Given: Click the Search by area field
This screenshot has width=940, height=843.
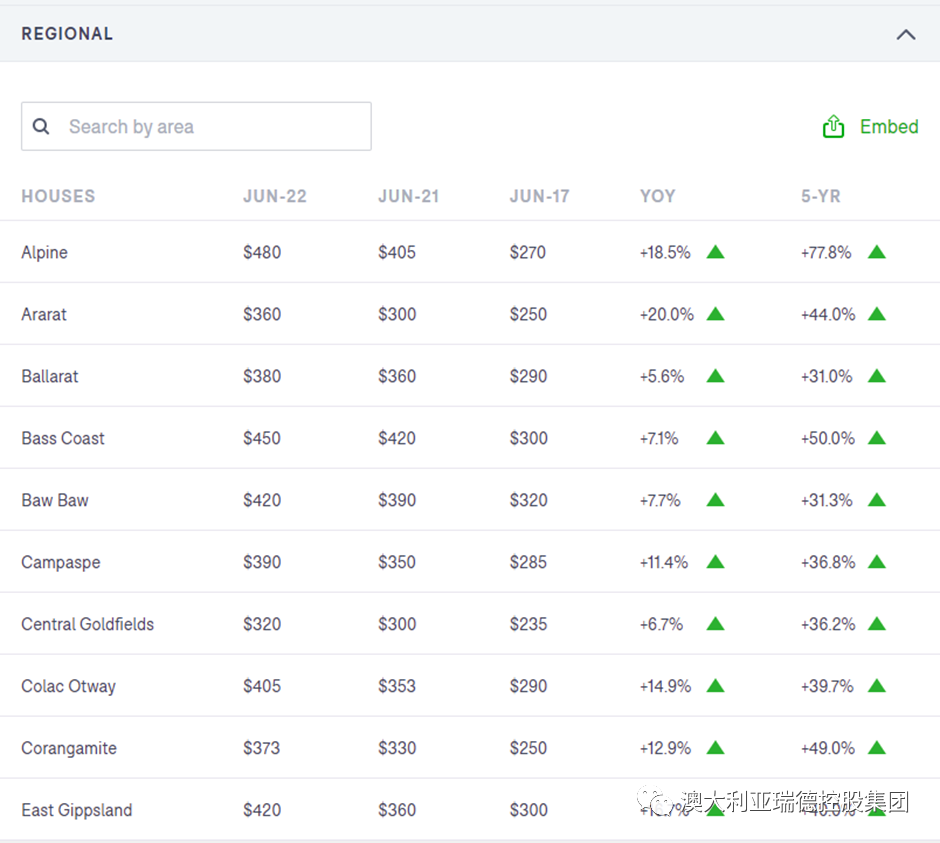Looking at the screenshot, I should point(210,127).
